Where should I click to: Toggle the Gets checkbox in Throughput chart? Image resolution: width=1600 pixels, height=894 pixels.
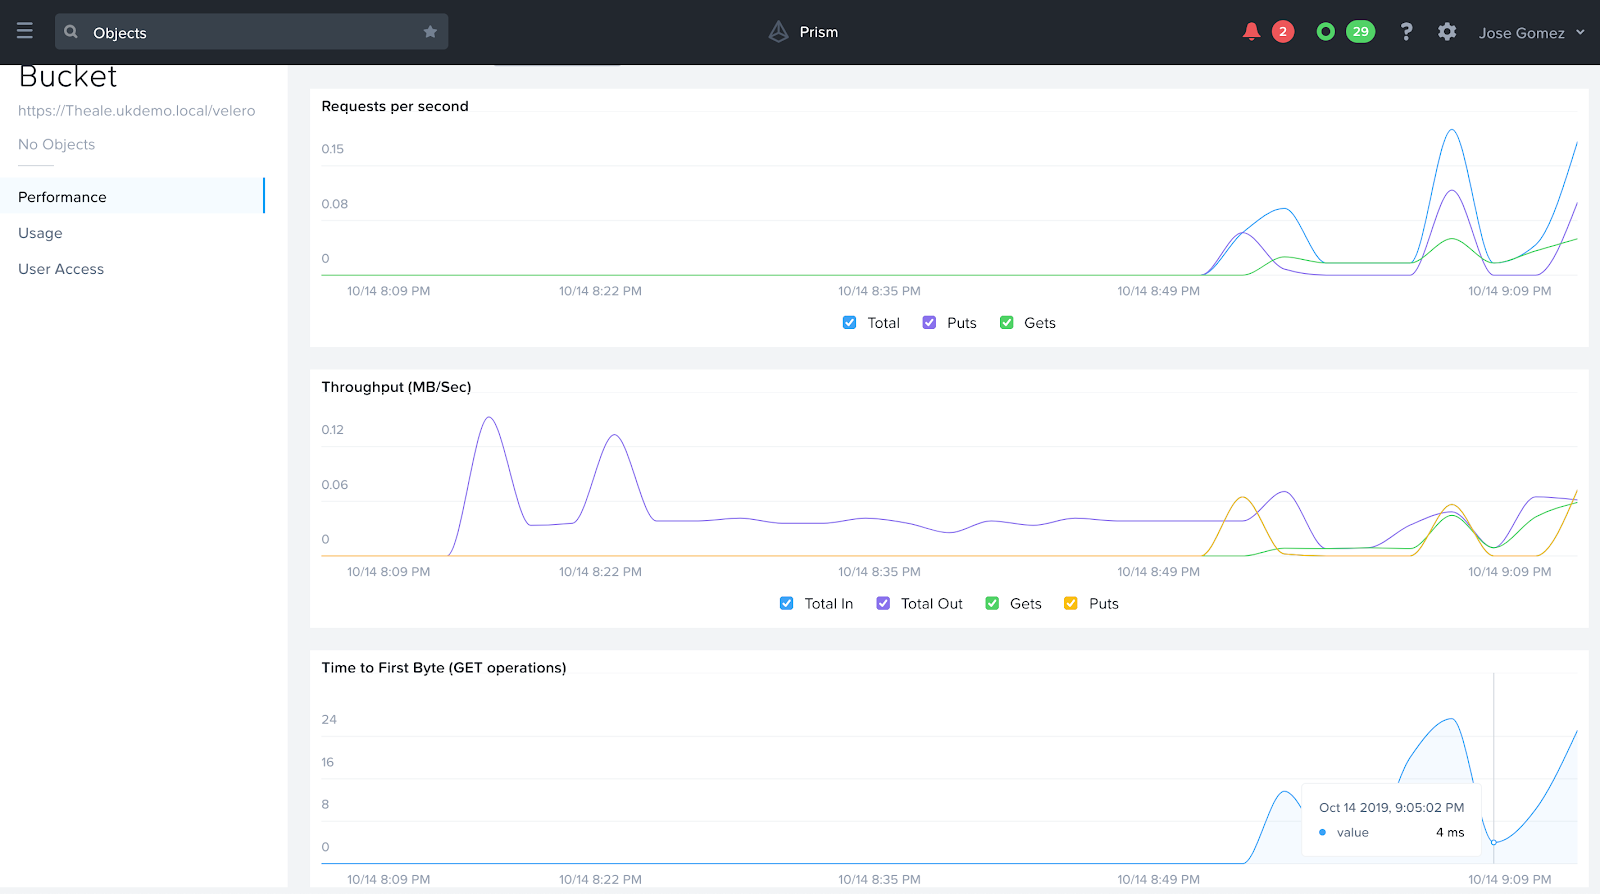[992, 604]
